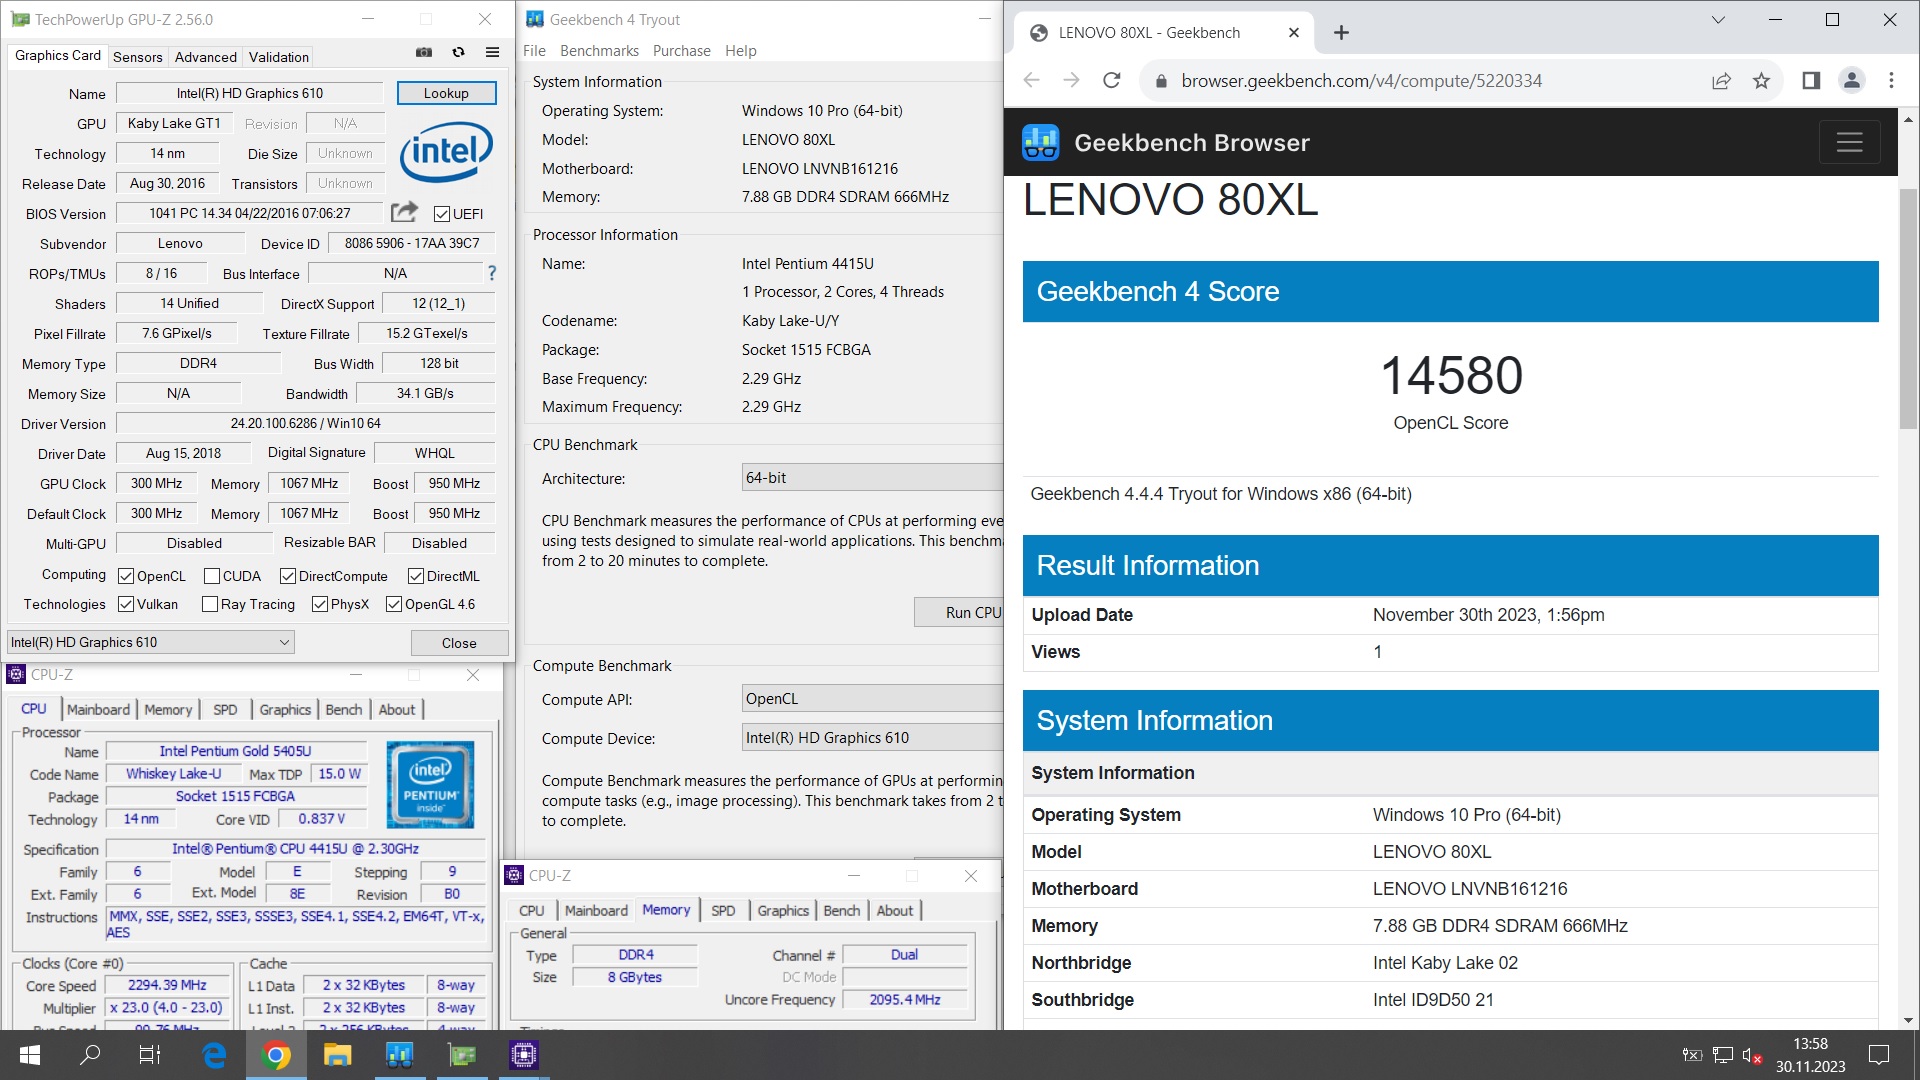Toggle CUDA checkbox
This screenshot has width=1920, height=1080.
(212, 576)
